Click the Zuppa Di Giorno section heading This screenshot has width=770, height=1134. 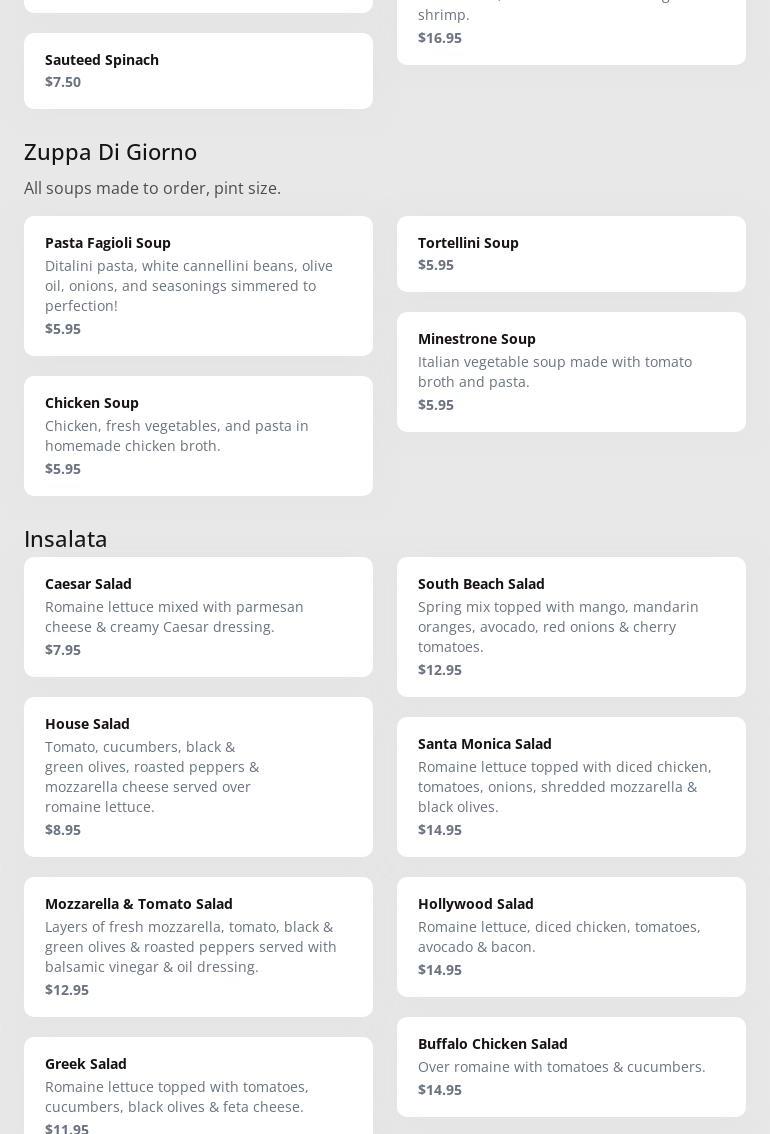click(111, 151)
